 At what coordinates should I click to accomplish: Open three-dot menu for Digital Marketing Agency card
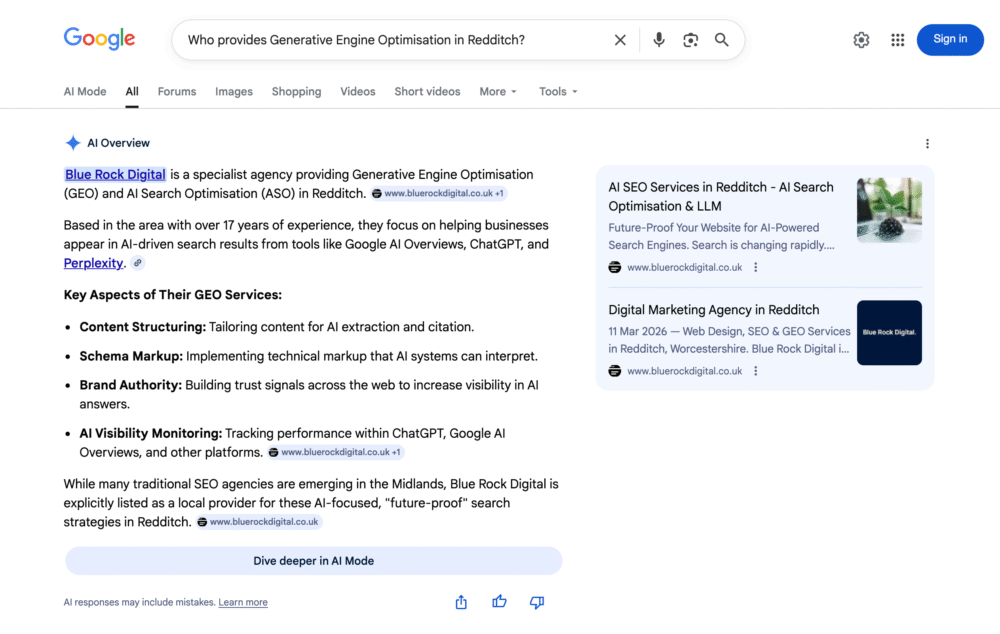coord(756,371)
